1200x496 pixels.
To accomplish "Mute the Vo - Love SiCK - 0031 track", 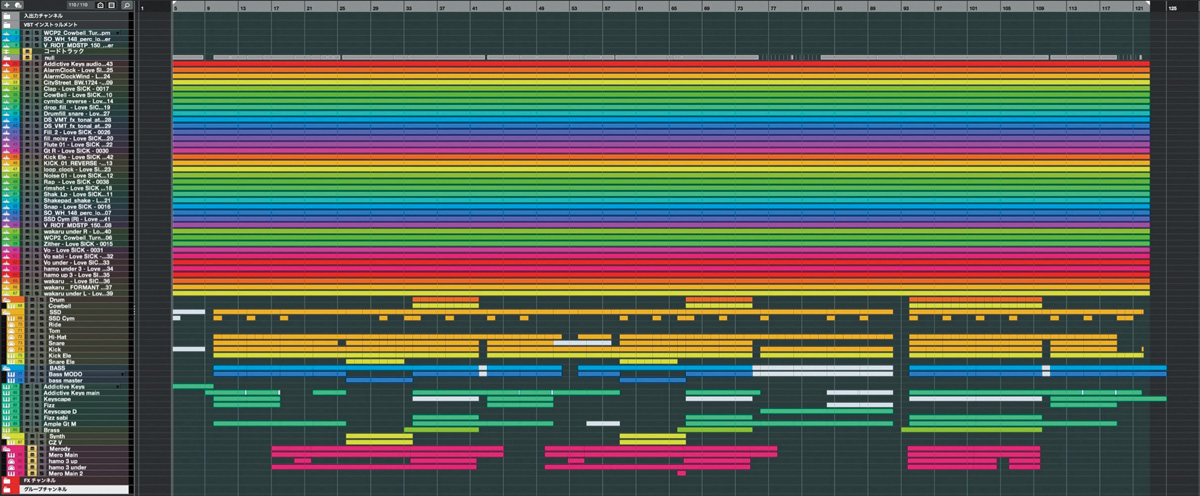I will [x=27, y=249].
